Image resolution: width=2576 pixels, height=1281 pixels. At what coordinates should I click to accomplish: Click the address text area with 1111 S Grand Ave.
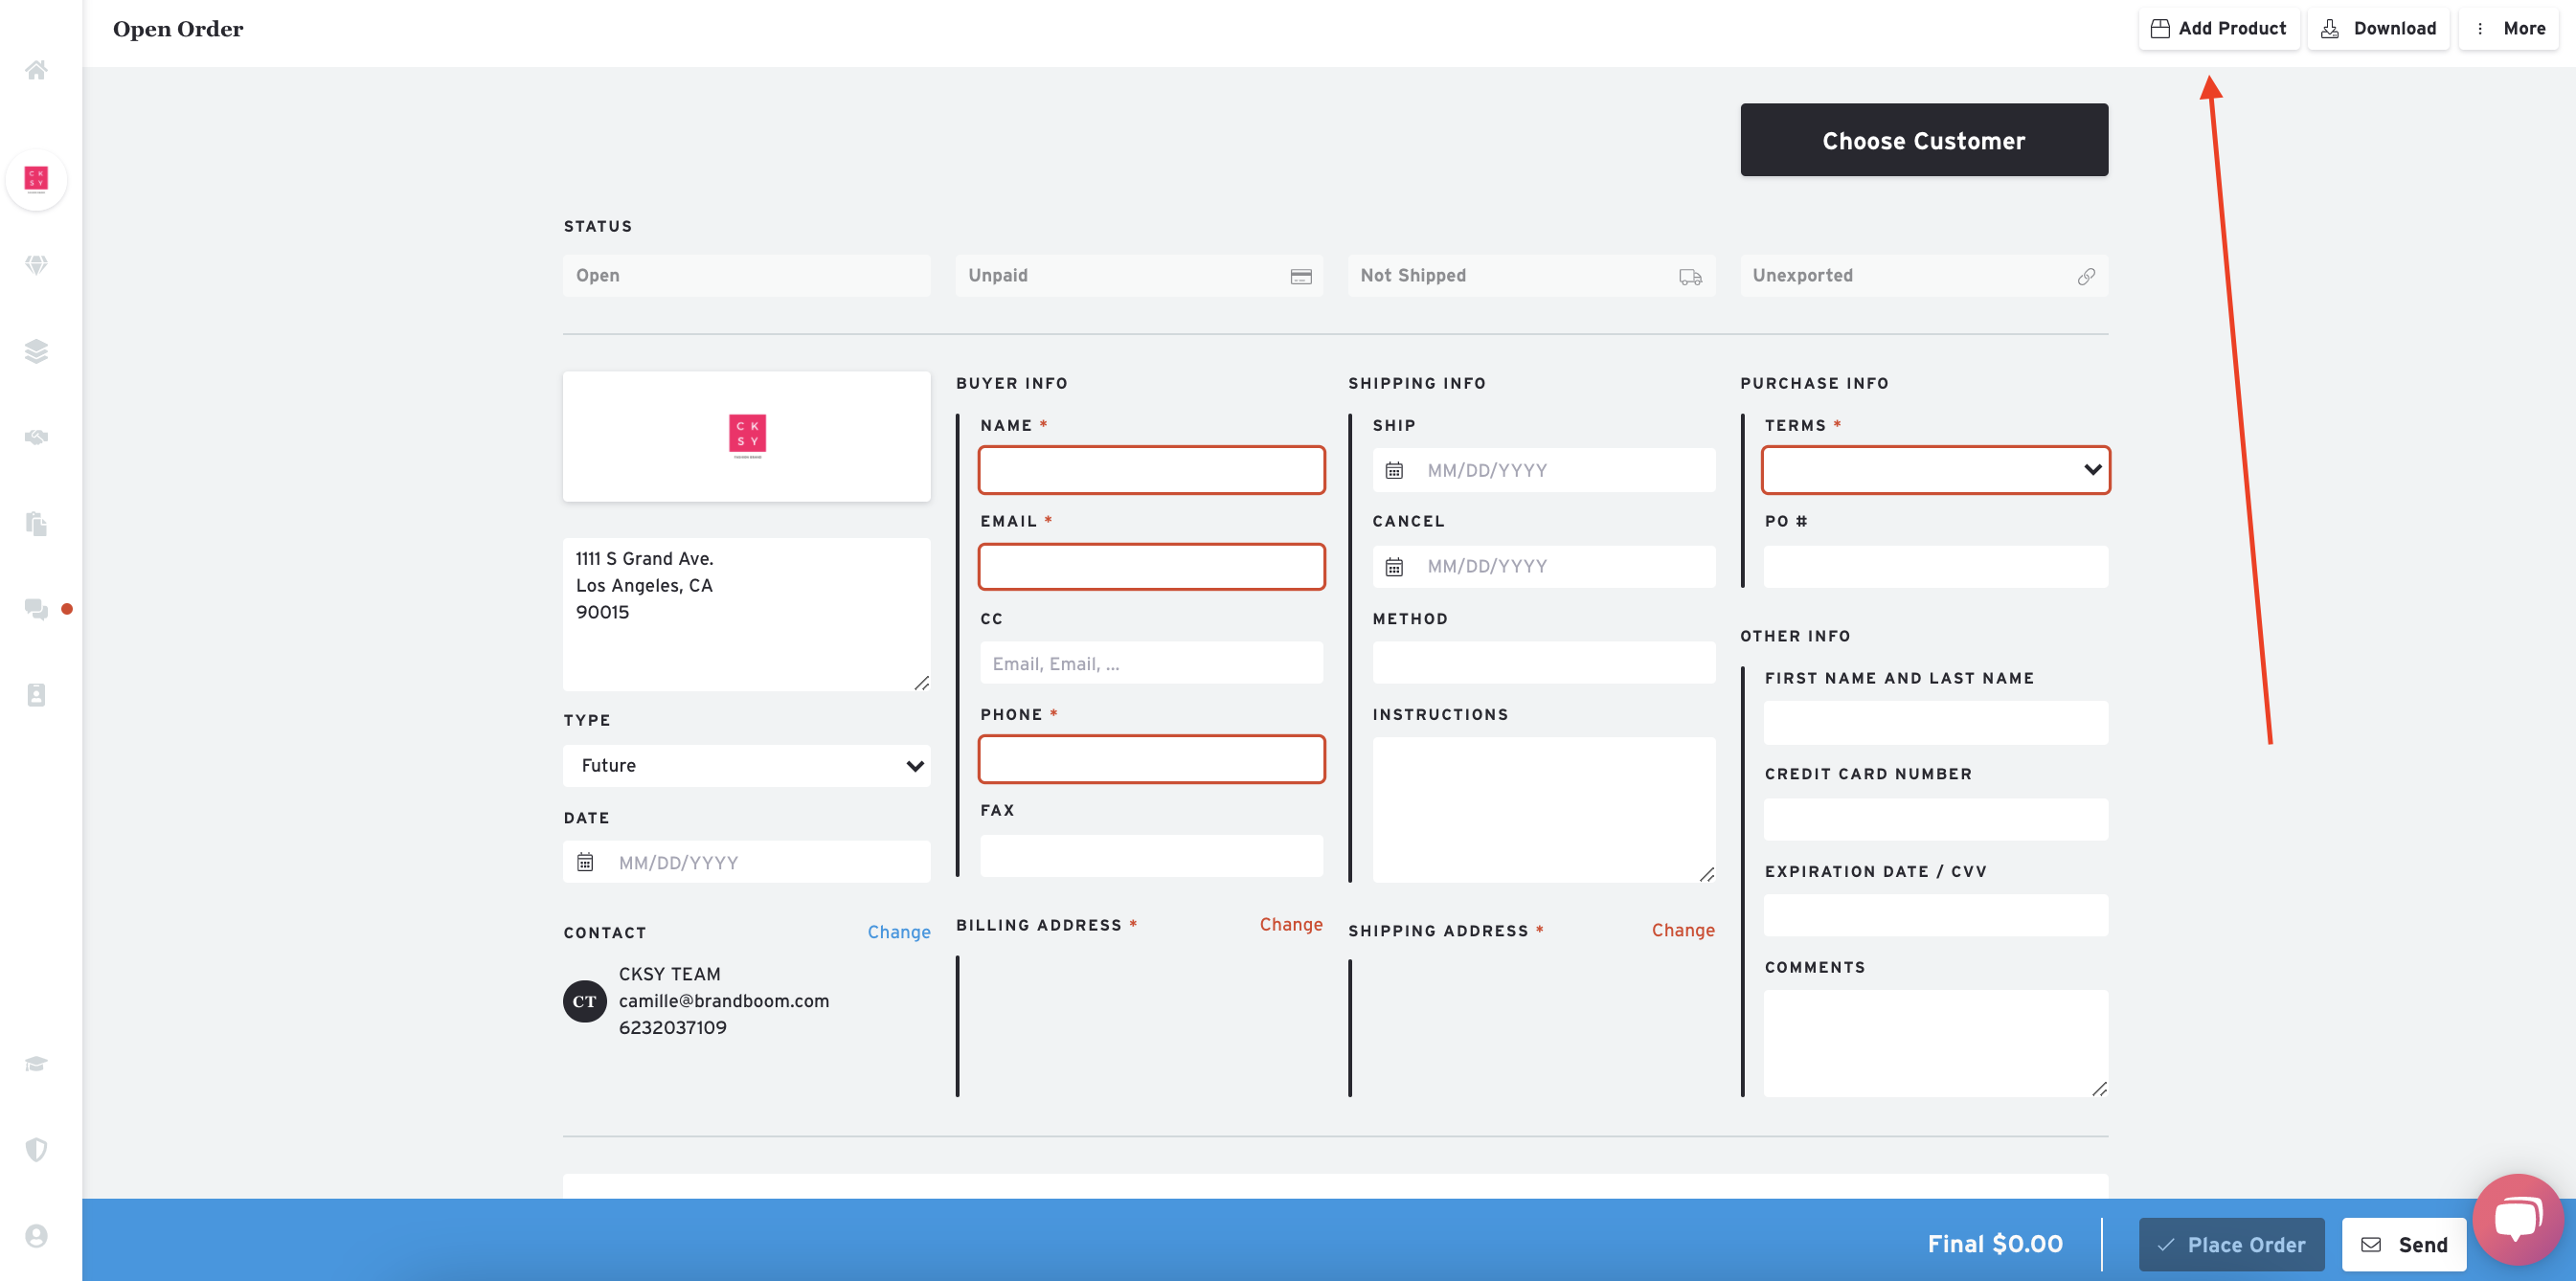click(x=746, y=614)
